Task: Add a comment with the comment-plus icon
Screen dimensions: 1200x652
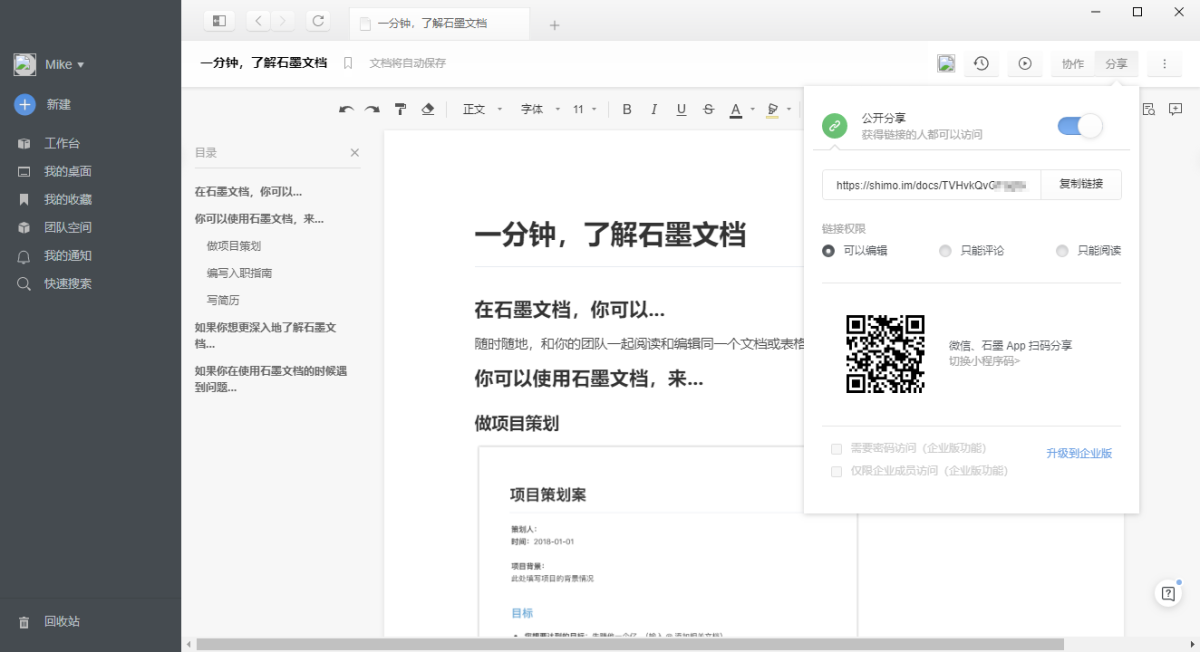Action: (x=1176, y=109)
